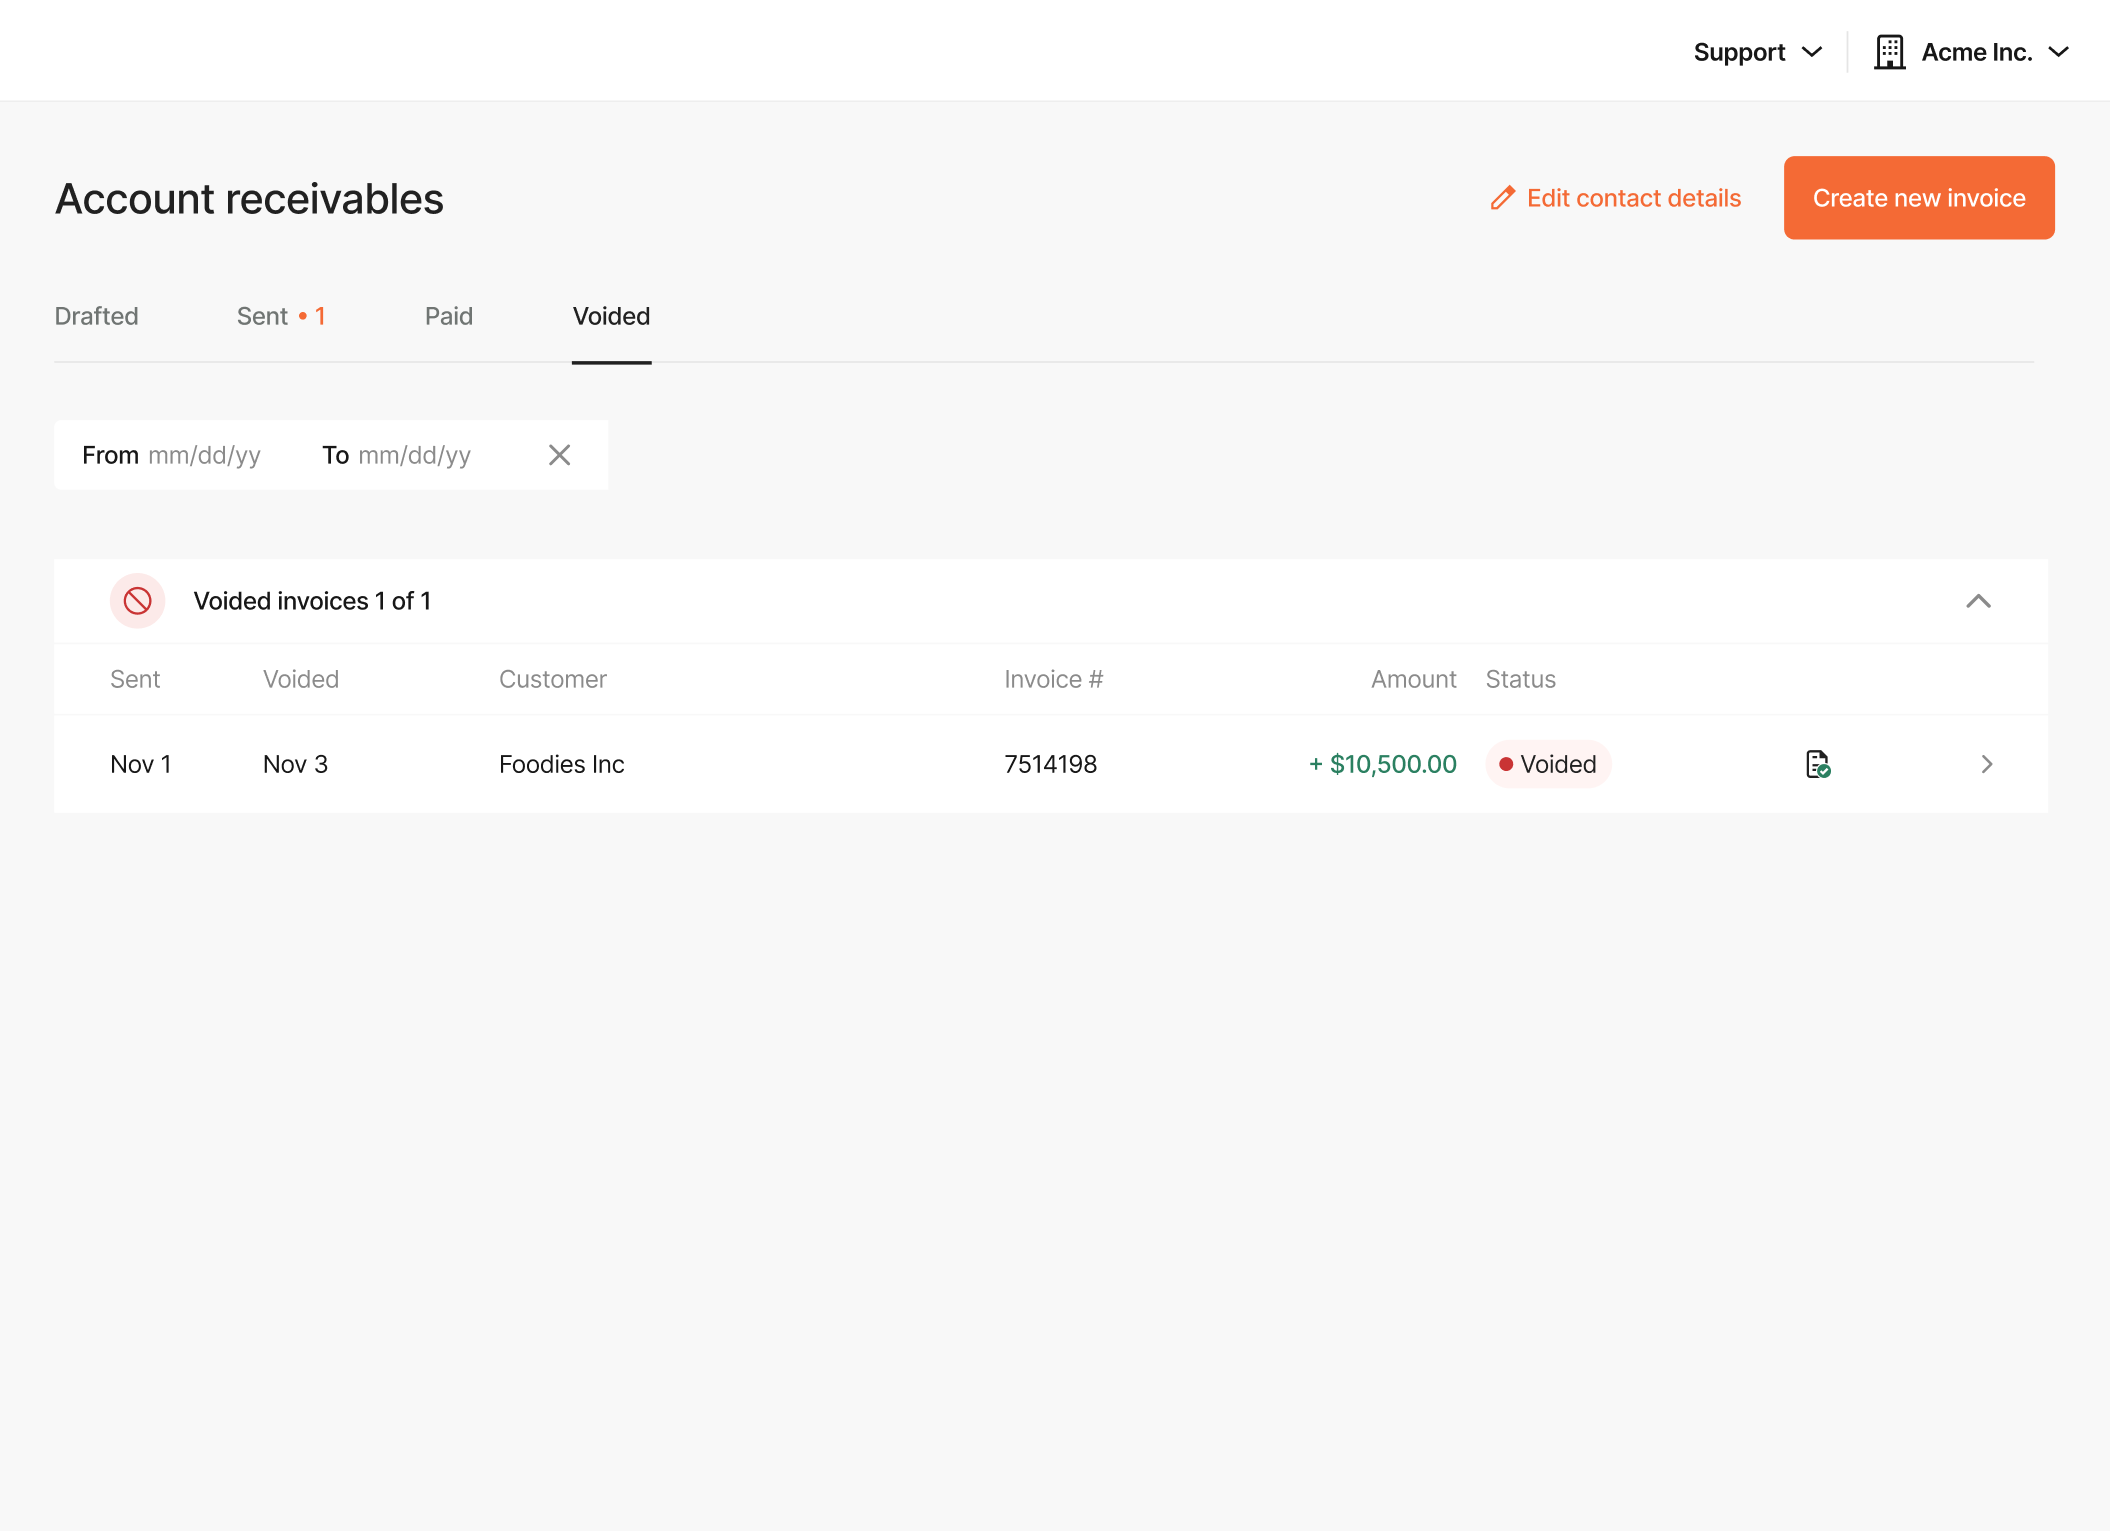Switch to the Sent tab

[281, 316]
